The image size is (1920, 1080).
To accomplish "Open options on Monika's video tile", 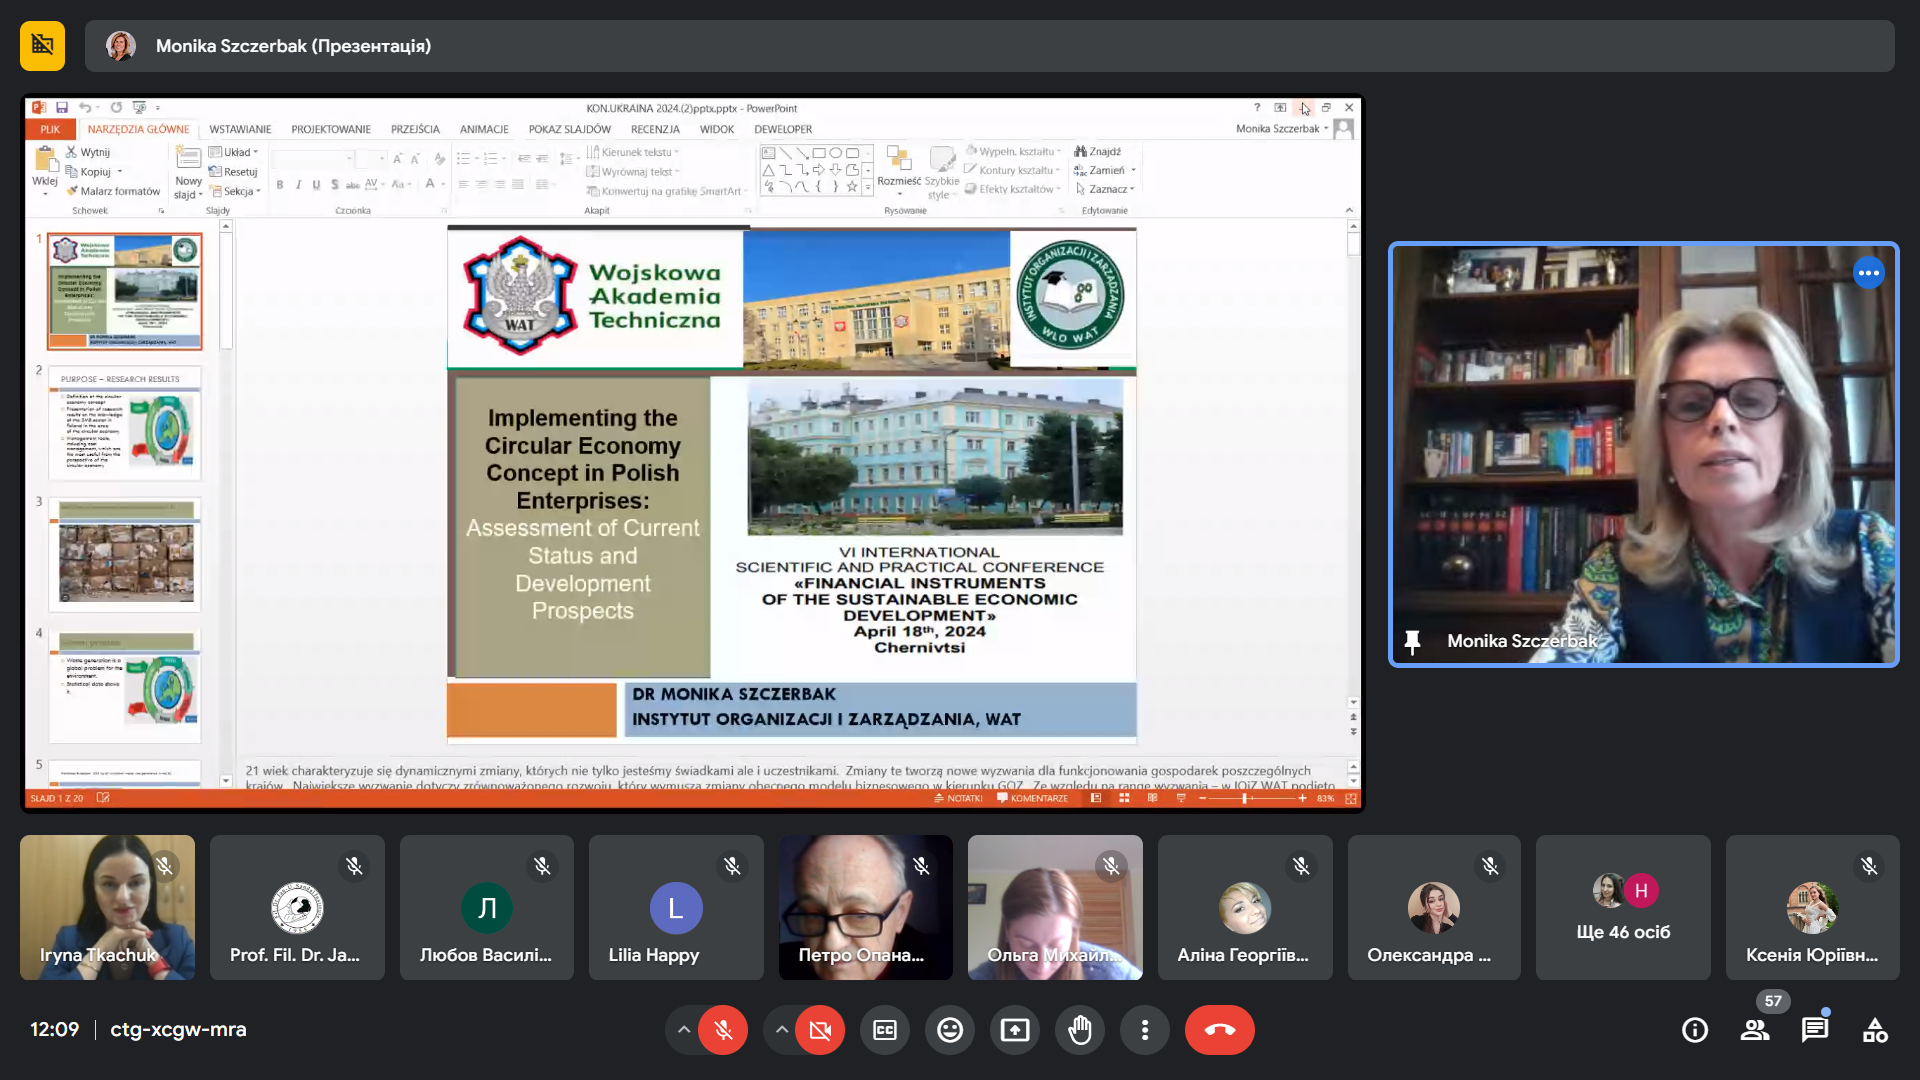I will [1868, 273].
